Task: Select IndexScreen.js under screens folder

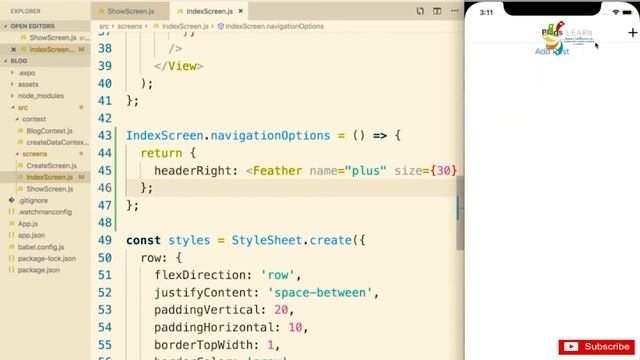Action: click(x=49, y=177)
